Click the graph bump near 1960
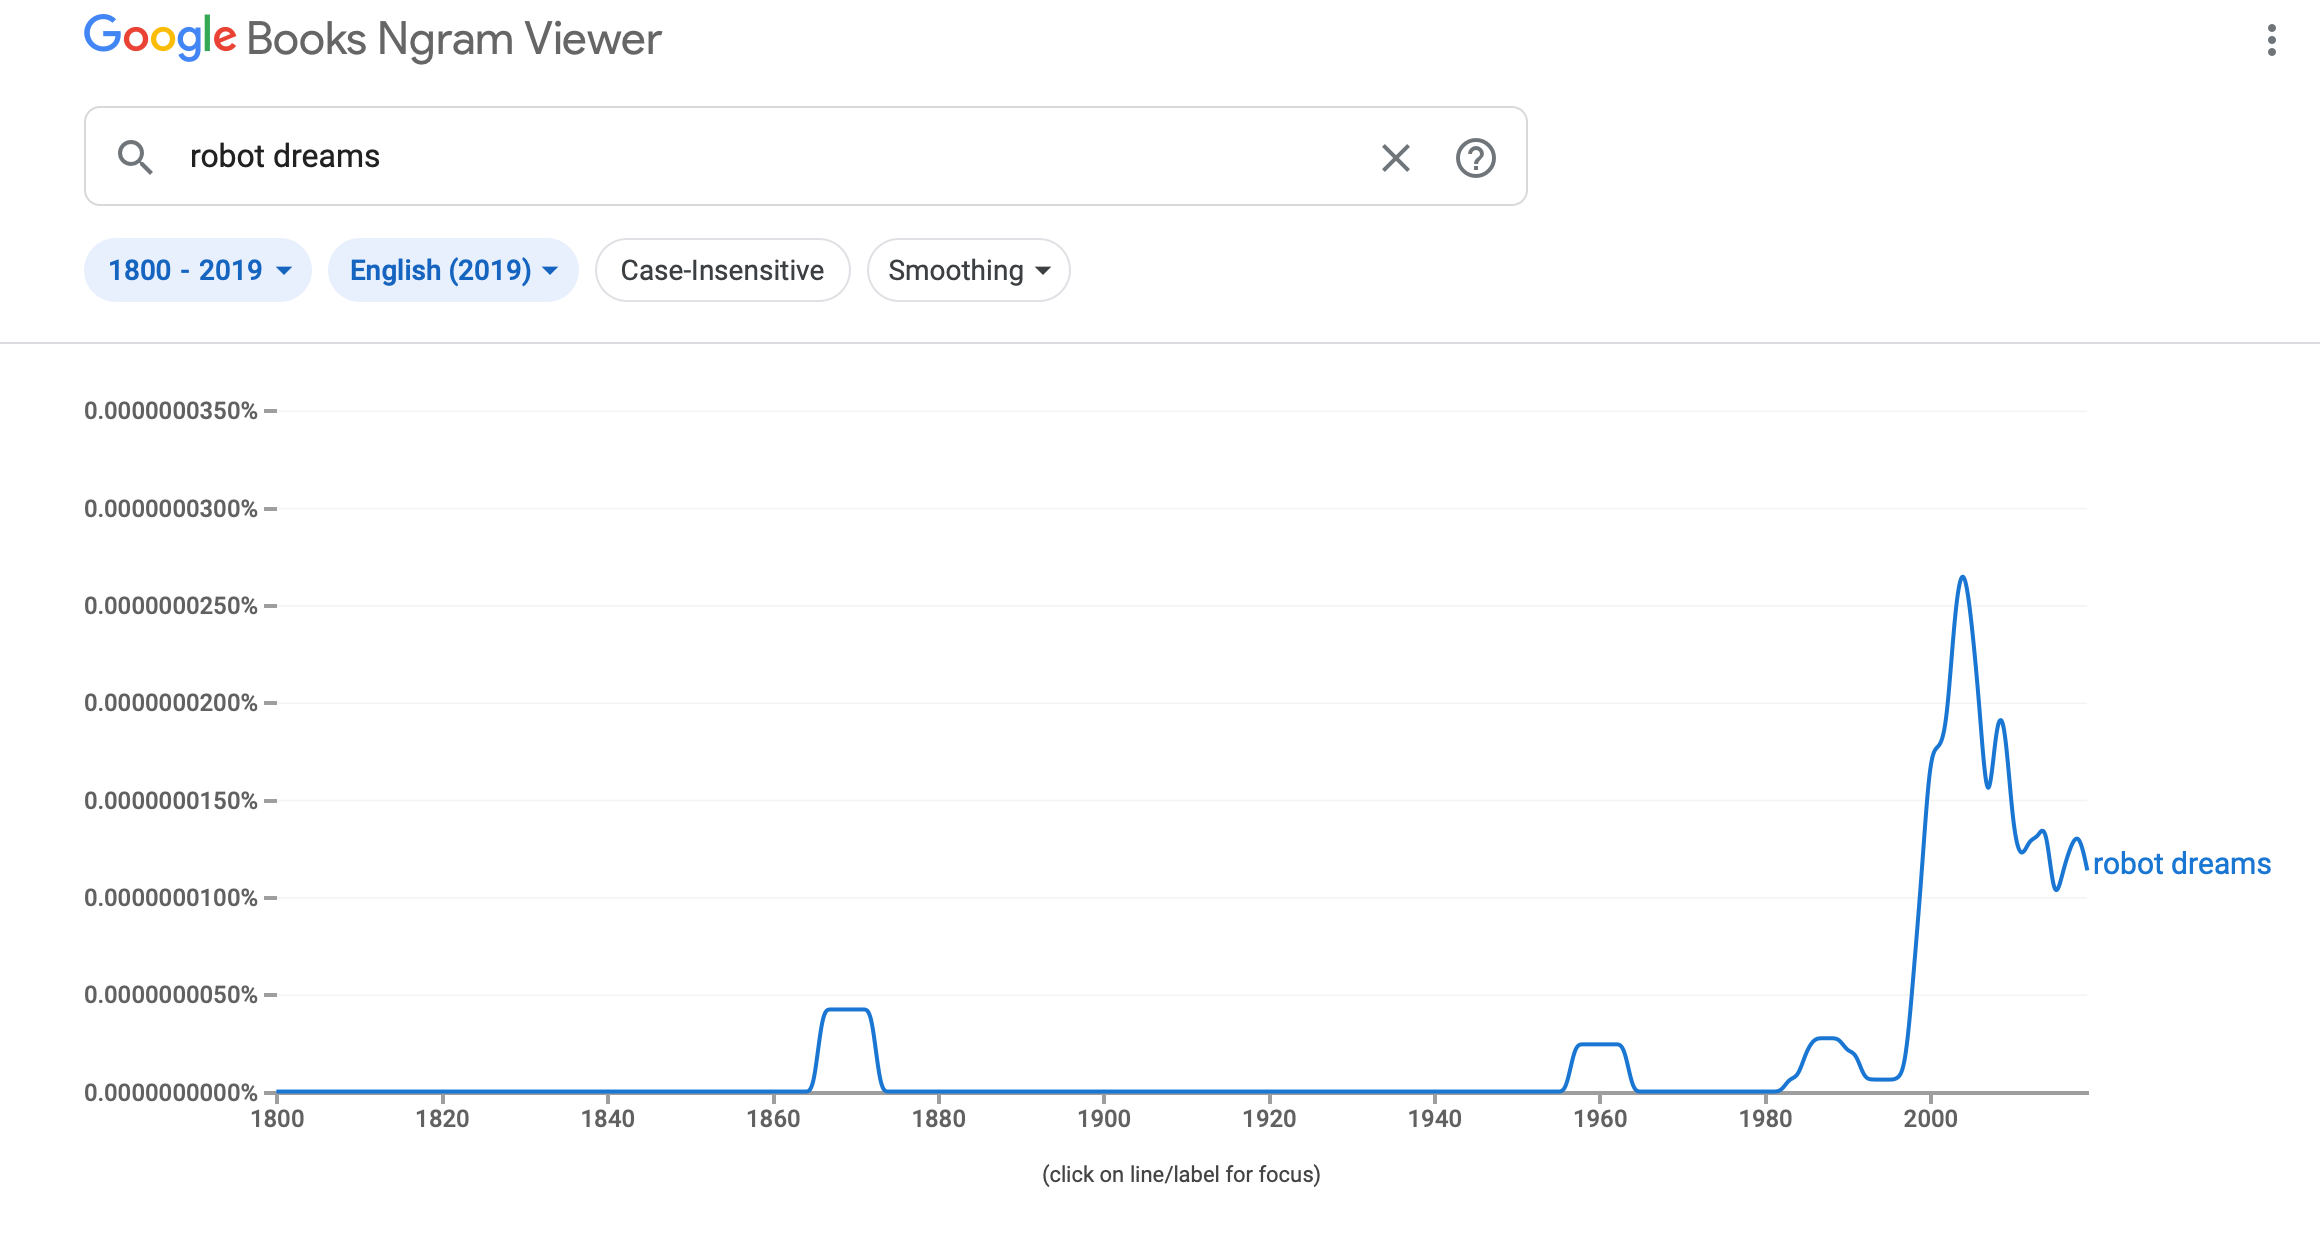The image size is (2320, 1240). coord(1599,1045)
